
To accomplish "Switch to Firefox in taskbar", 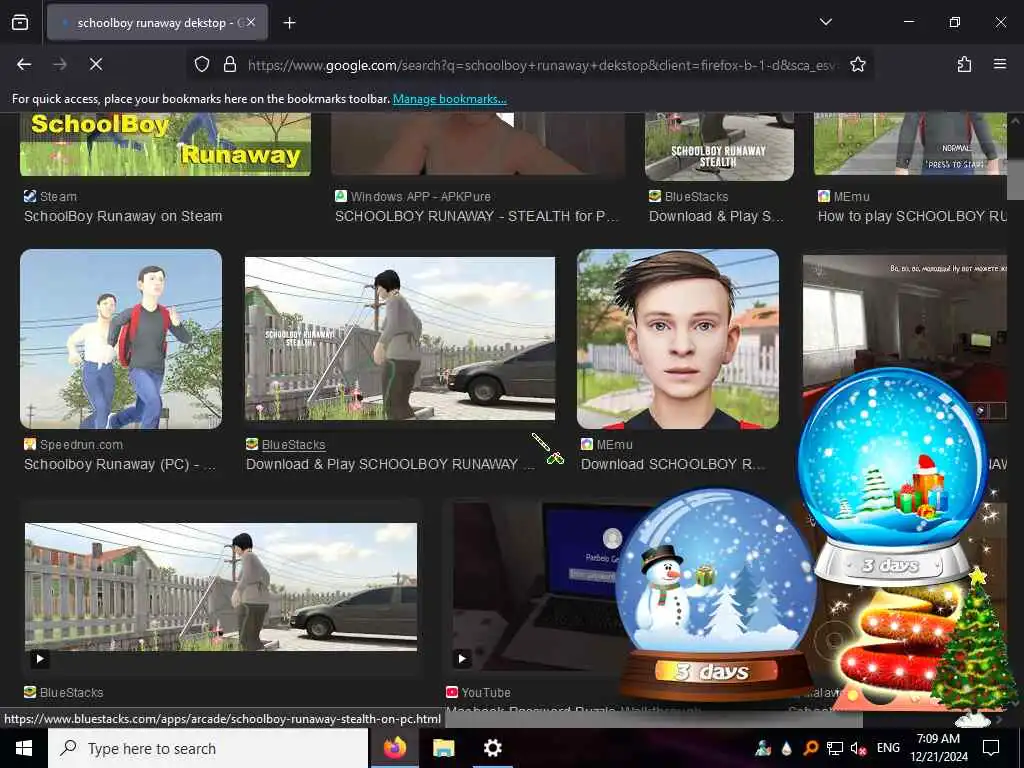I will point(394,748).
